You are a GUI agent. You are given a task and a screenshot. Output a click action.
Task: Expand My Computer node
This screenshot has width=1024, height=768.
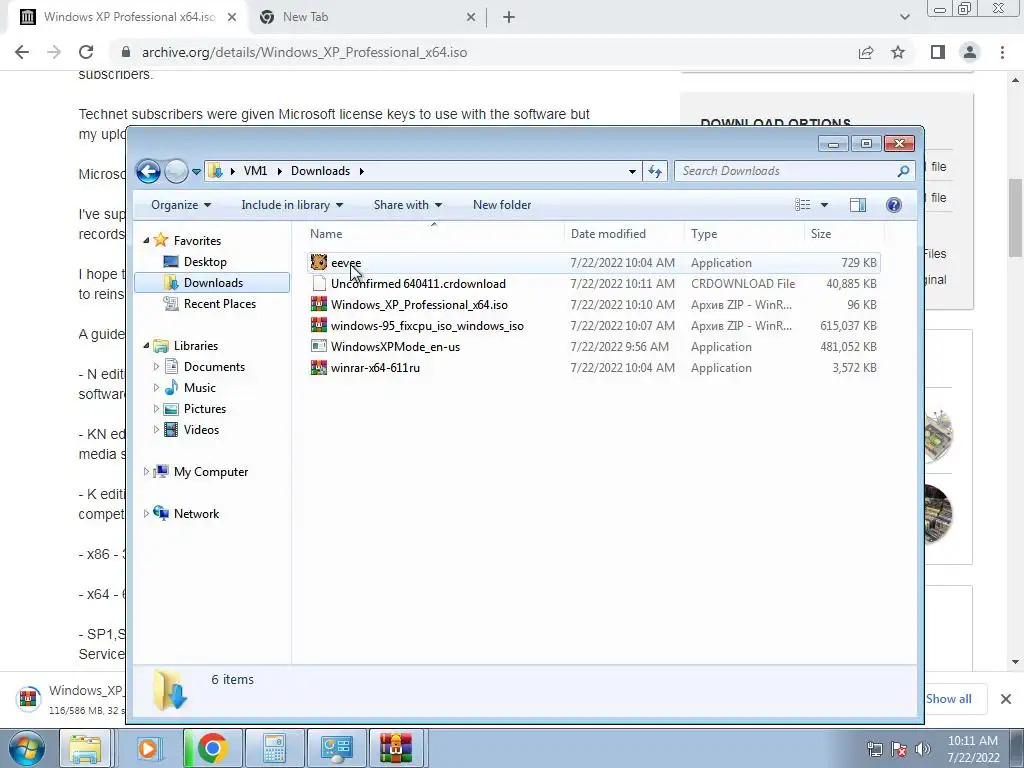click(146, 472)
